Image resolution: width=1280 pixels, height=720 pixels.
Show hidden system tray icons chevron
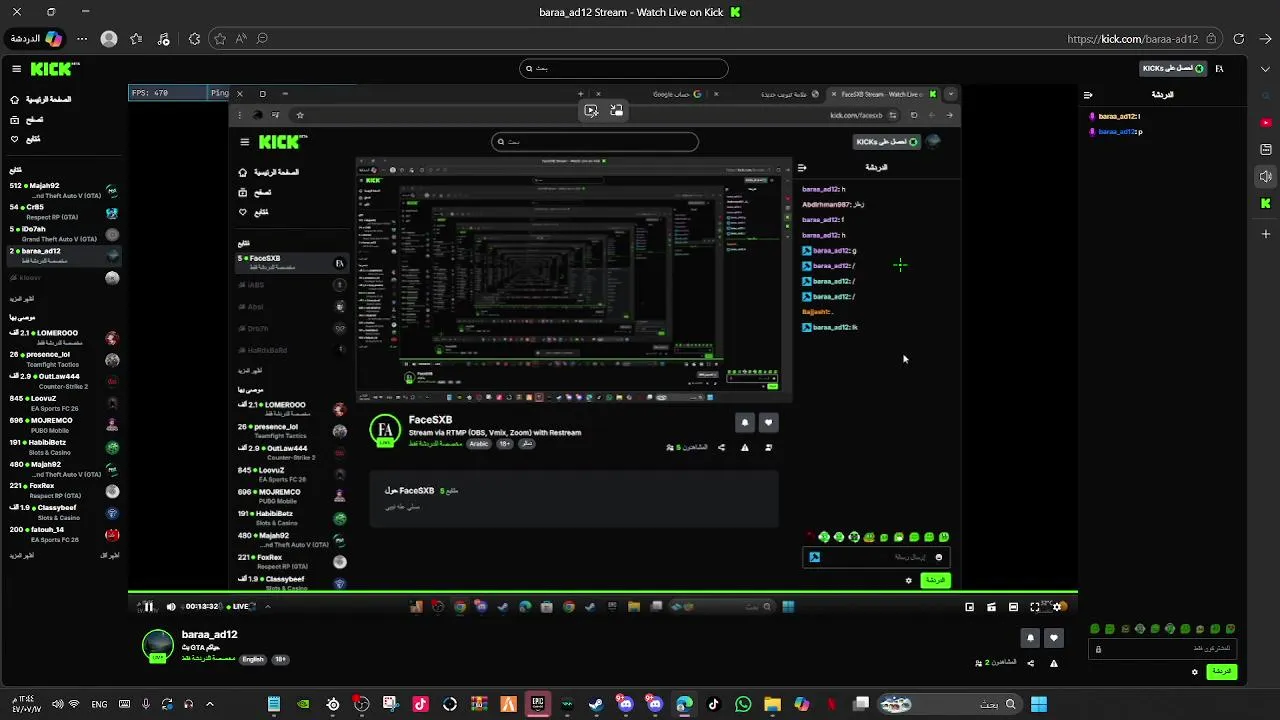pos(210,704)
